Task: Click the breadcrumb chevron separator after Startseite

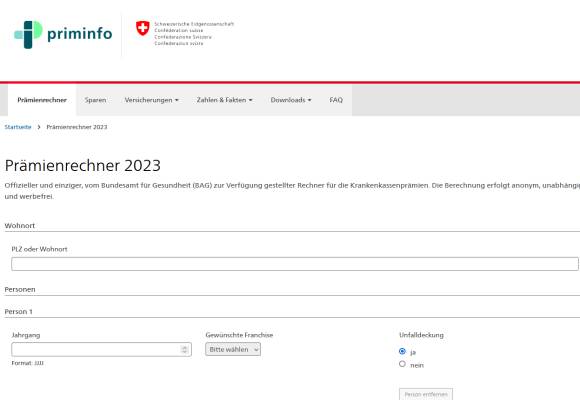Action: 39,127
